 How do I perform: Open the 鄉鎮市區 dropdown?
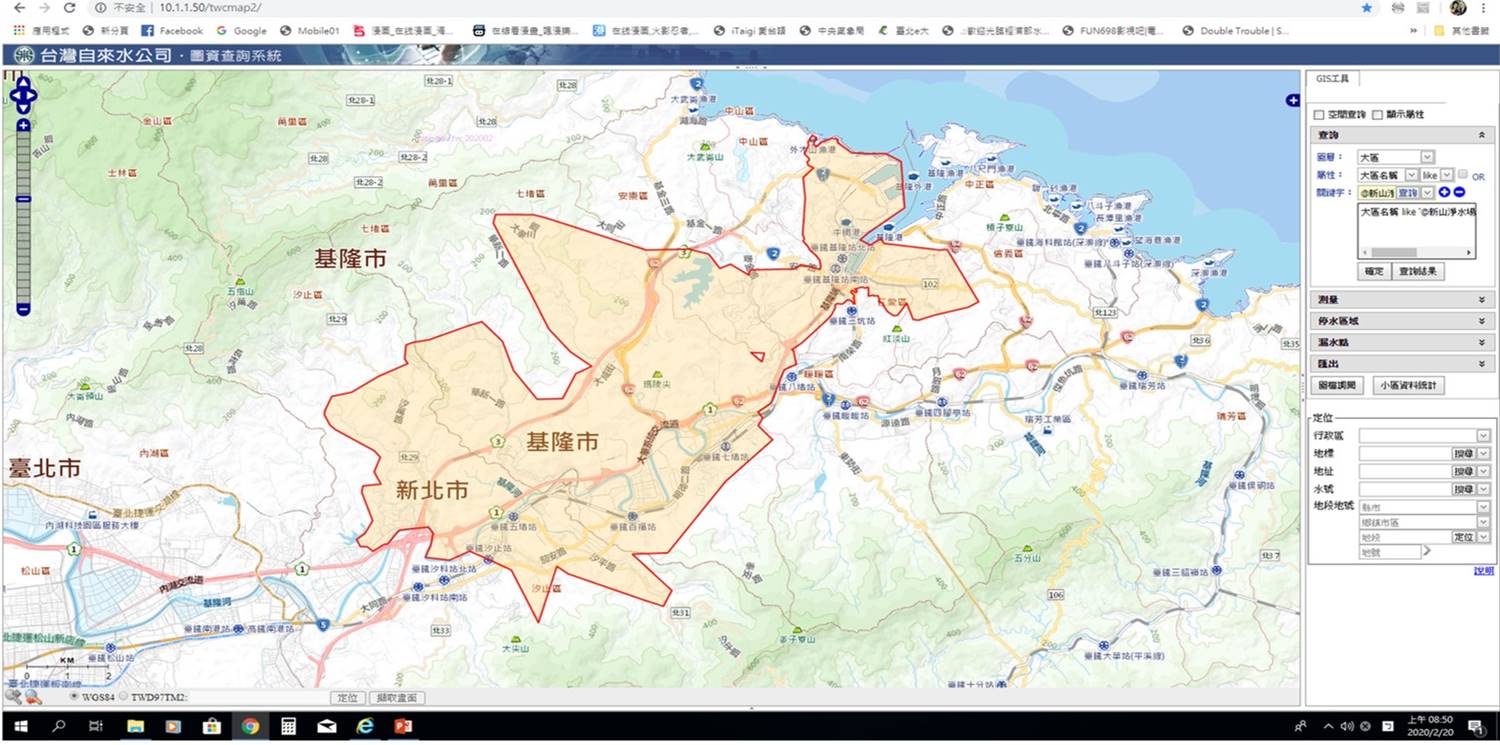(1424, 522)
